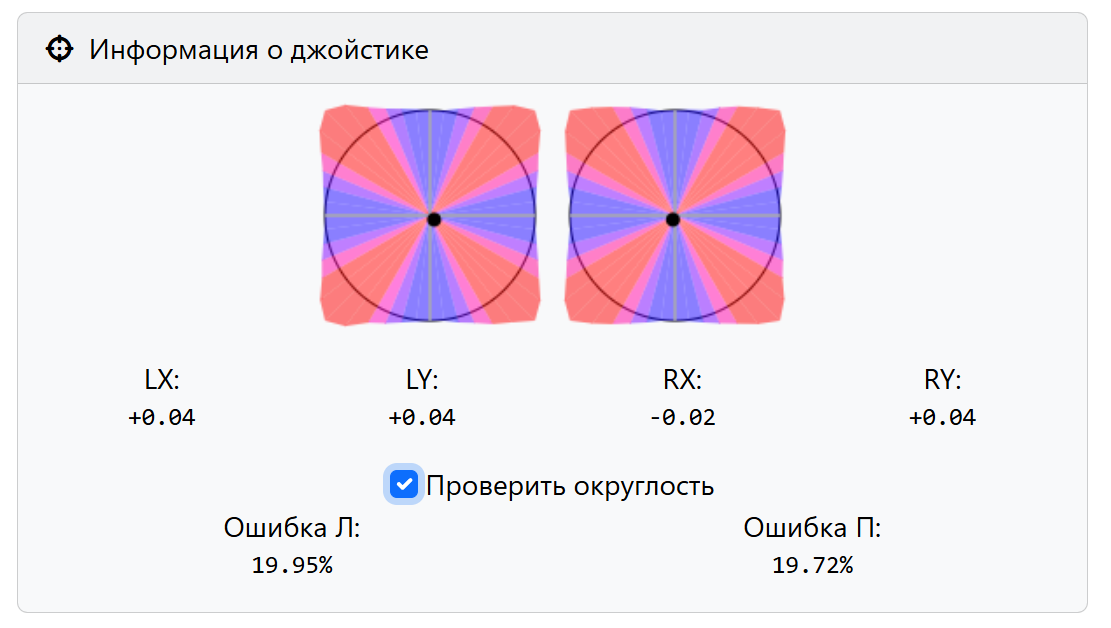Click the 'Проверить округлость' label text
This screenshot has width=1111, height=628.
point(570,486)
